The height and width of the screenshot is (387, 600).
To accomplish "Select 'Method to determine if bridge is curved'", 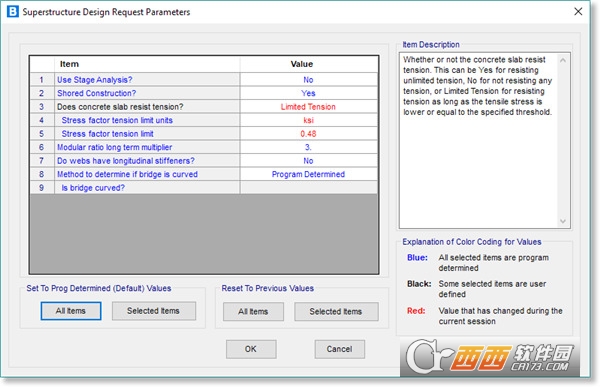I will pos(147,174).
